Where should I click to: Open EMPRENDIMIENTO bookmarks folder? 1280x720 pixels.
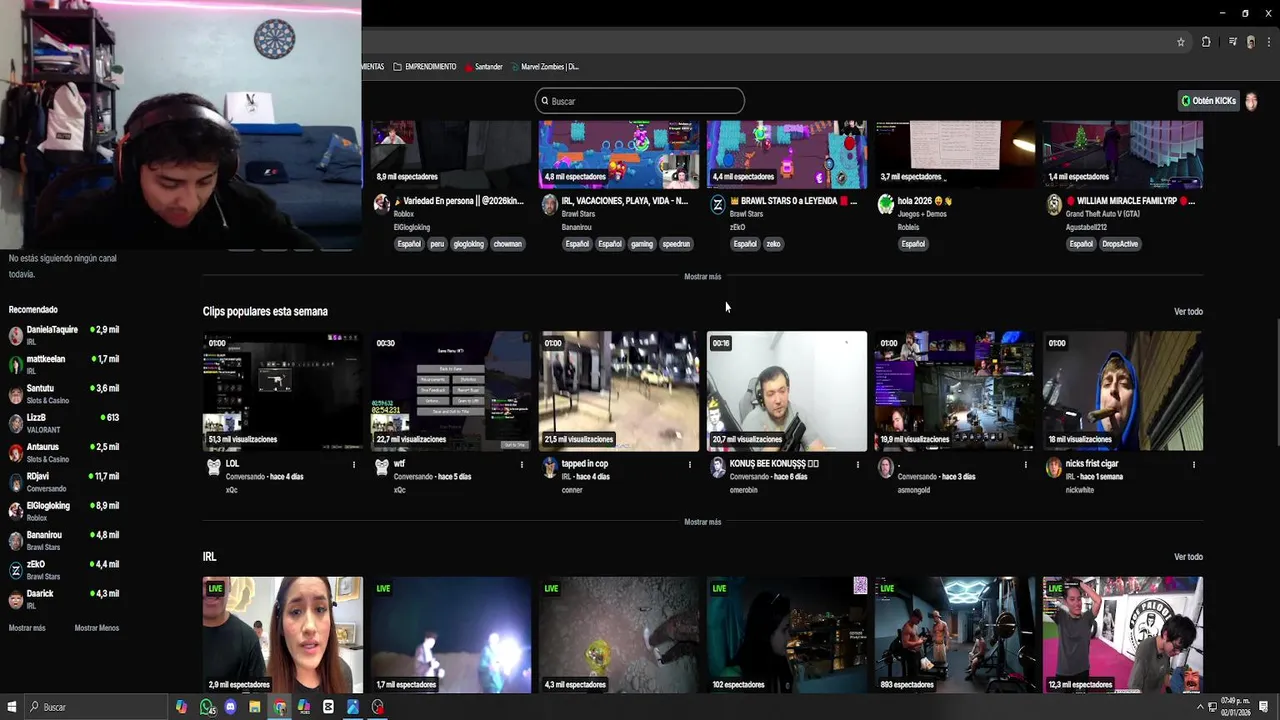click(x=425, y=67)
